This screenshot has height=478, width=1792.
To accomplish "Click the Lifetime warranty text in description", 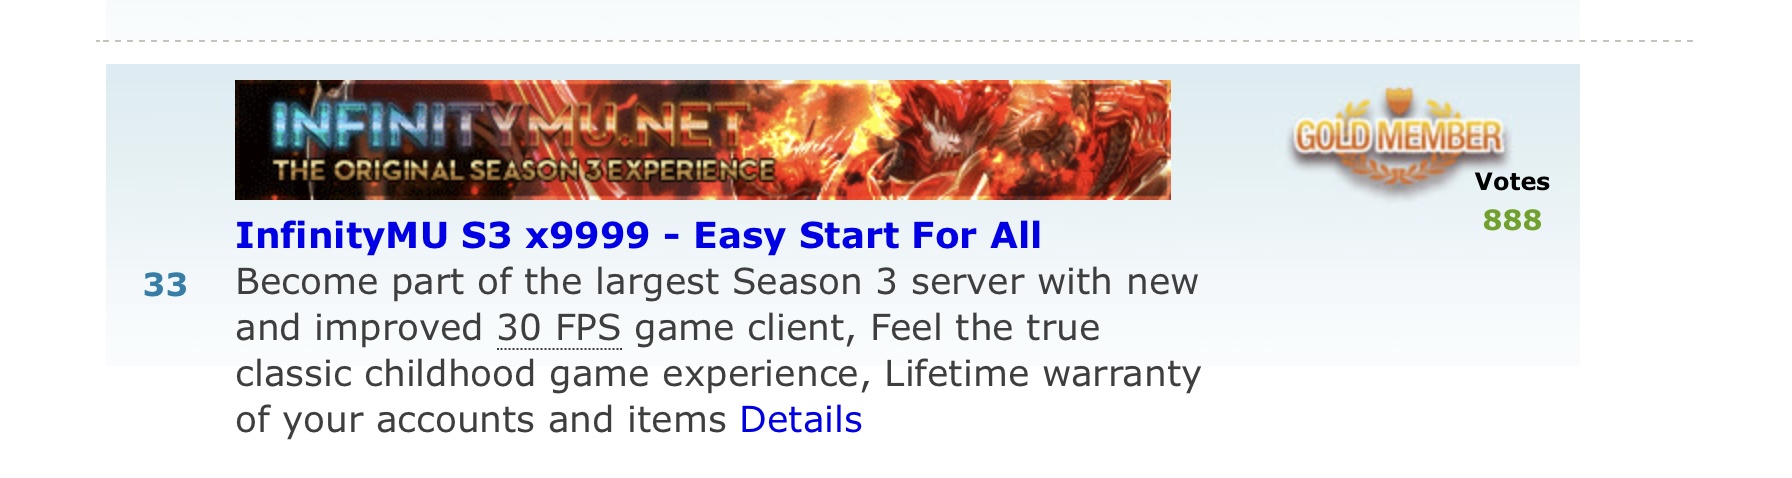I will coord(1042,374).
